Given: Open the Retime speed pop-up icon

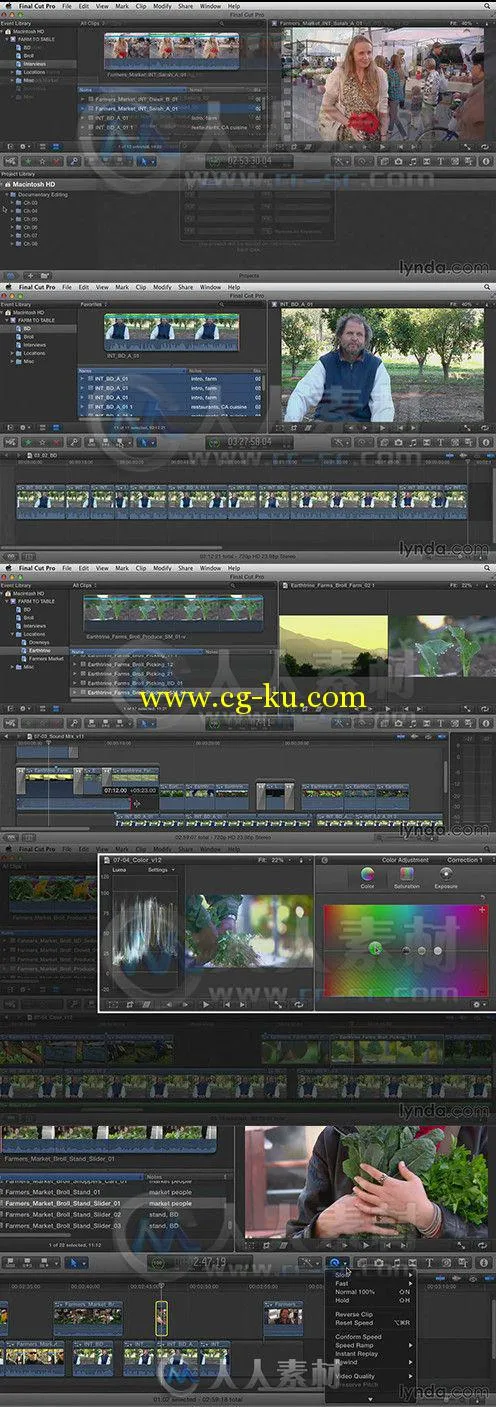Looking at the screenshot, I should click(337, 1263).
